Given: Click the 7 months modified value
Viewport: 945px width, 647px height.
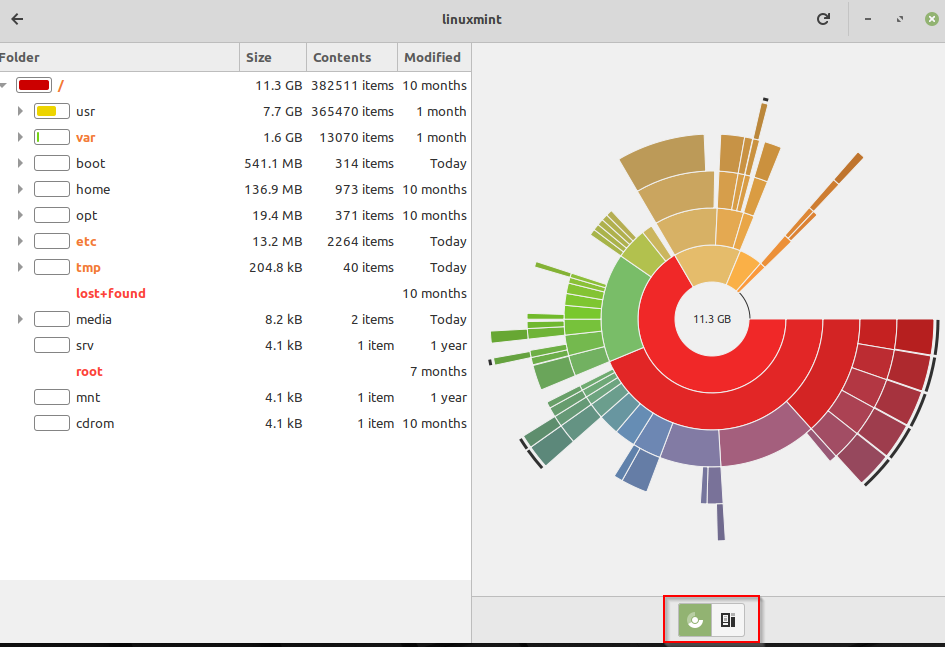Looking at the screenshot, I should pos(438,371).
